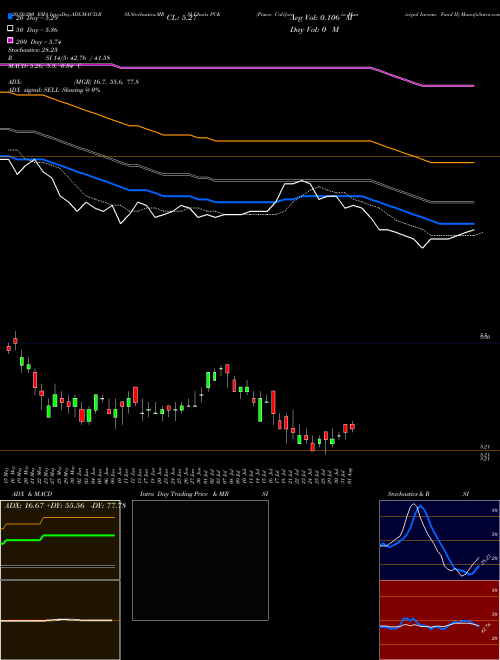Click the green +DY line in ADX panel
Image resolution: width=500 pixels, height=660 pixels.
pyautogui.click(x=78, y=535)
